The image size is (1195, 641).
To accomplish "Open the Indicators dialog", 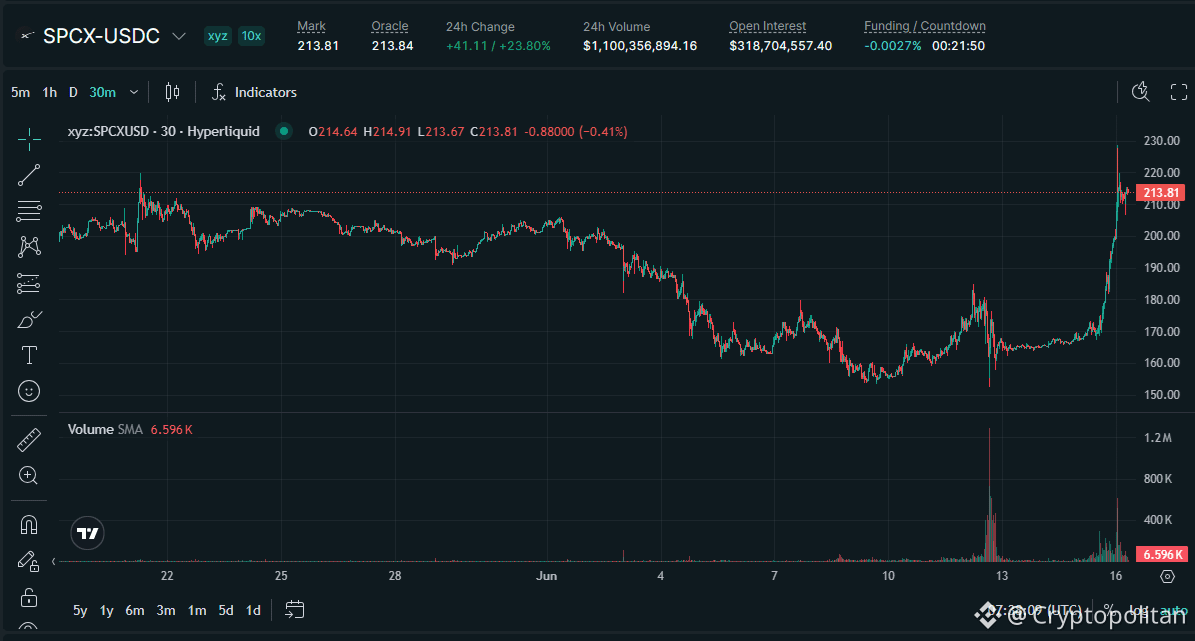I will pyautogui.click(x=255, y=92).
